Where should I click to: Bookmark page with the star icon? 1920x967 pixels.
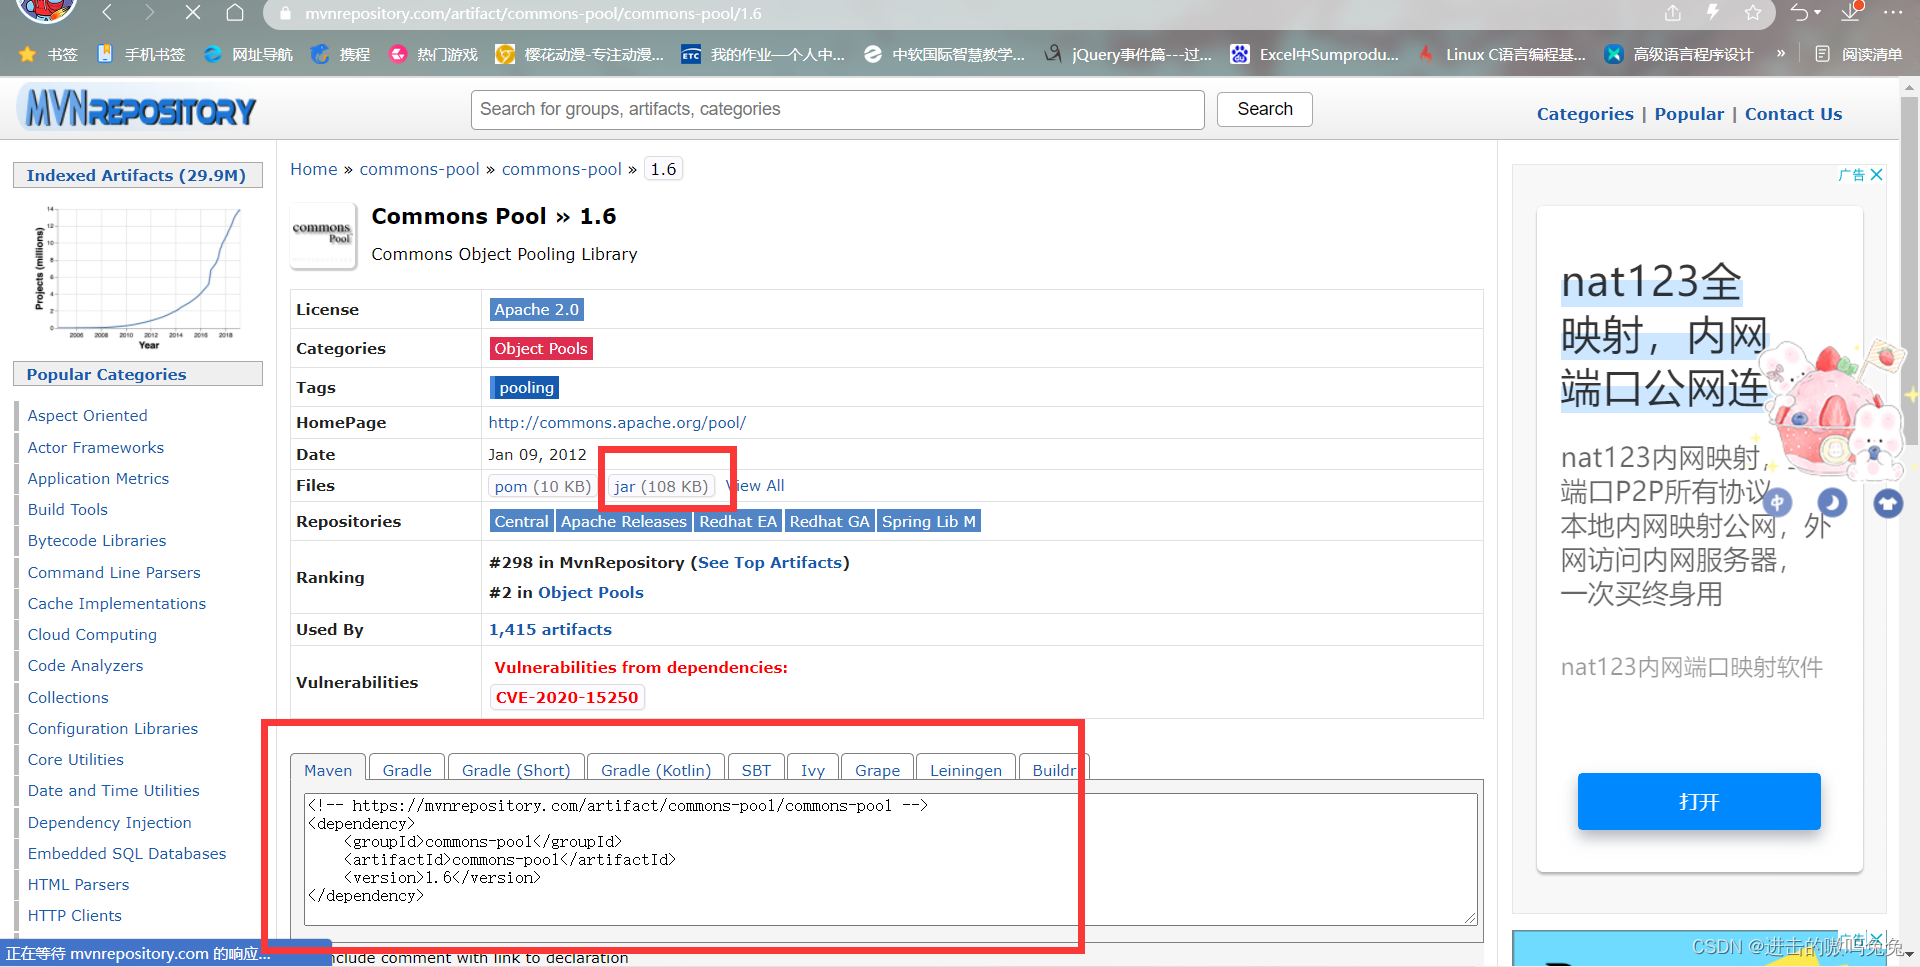[x=1753, y=13]
